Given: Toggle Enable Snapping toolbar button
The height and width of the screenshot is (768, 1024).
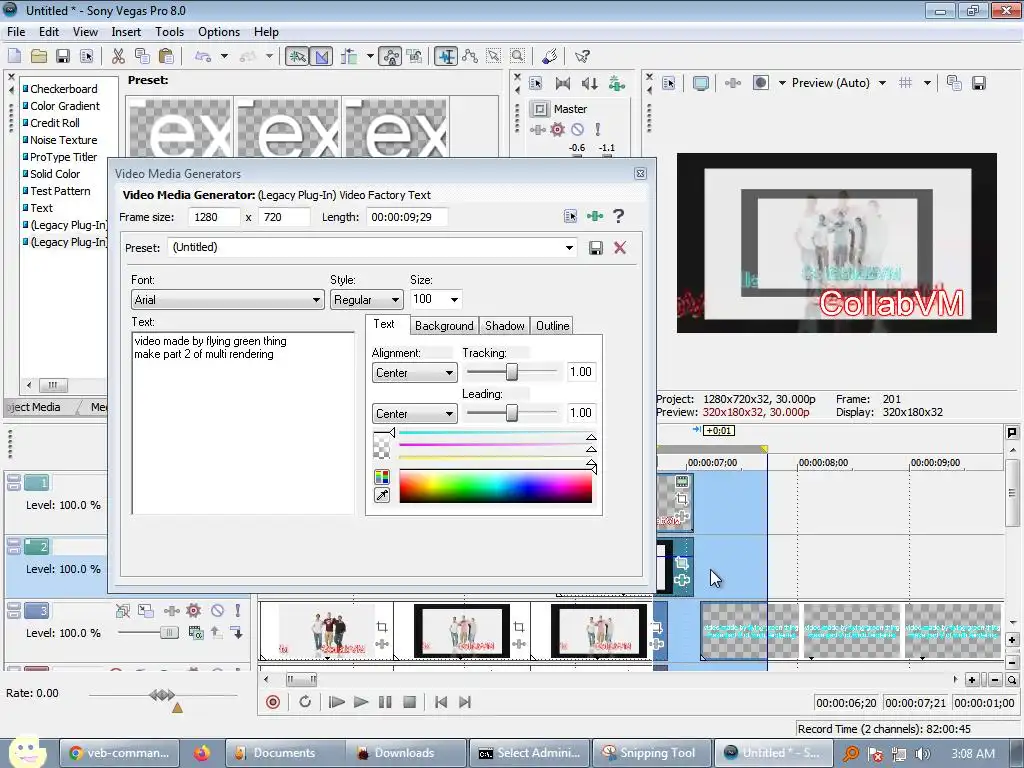Looking at the screenshot, I should point(297,56).
